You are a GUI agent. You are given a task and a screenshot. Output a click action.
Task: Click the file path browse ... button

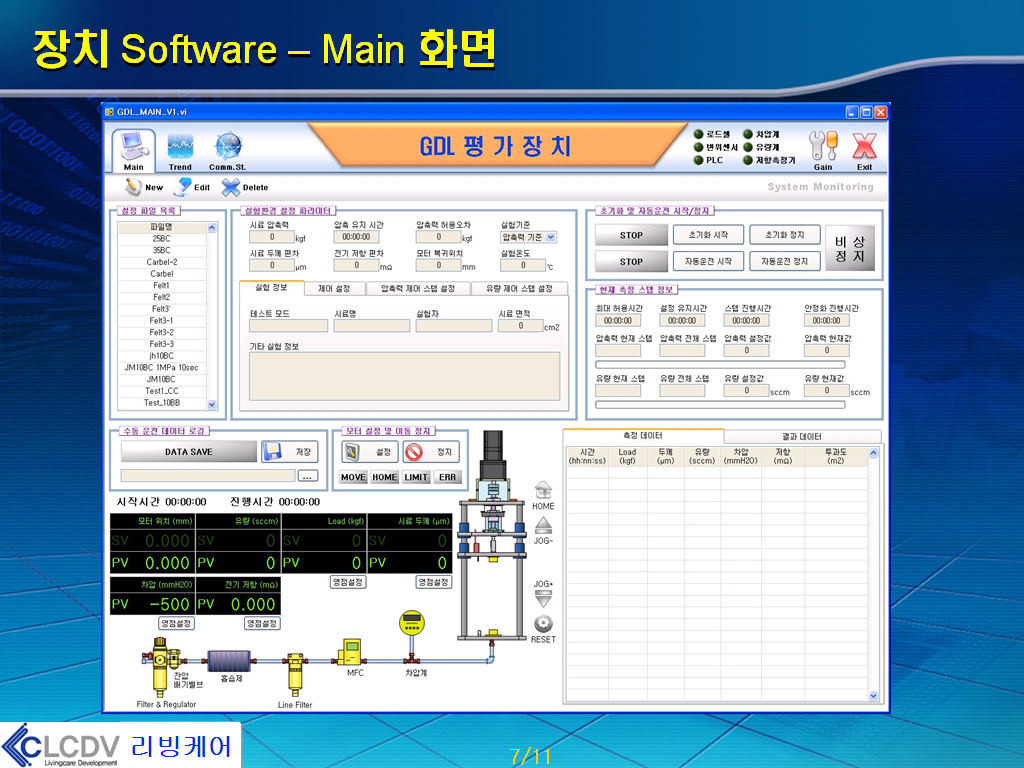tap(308, 476)
